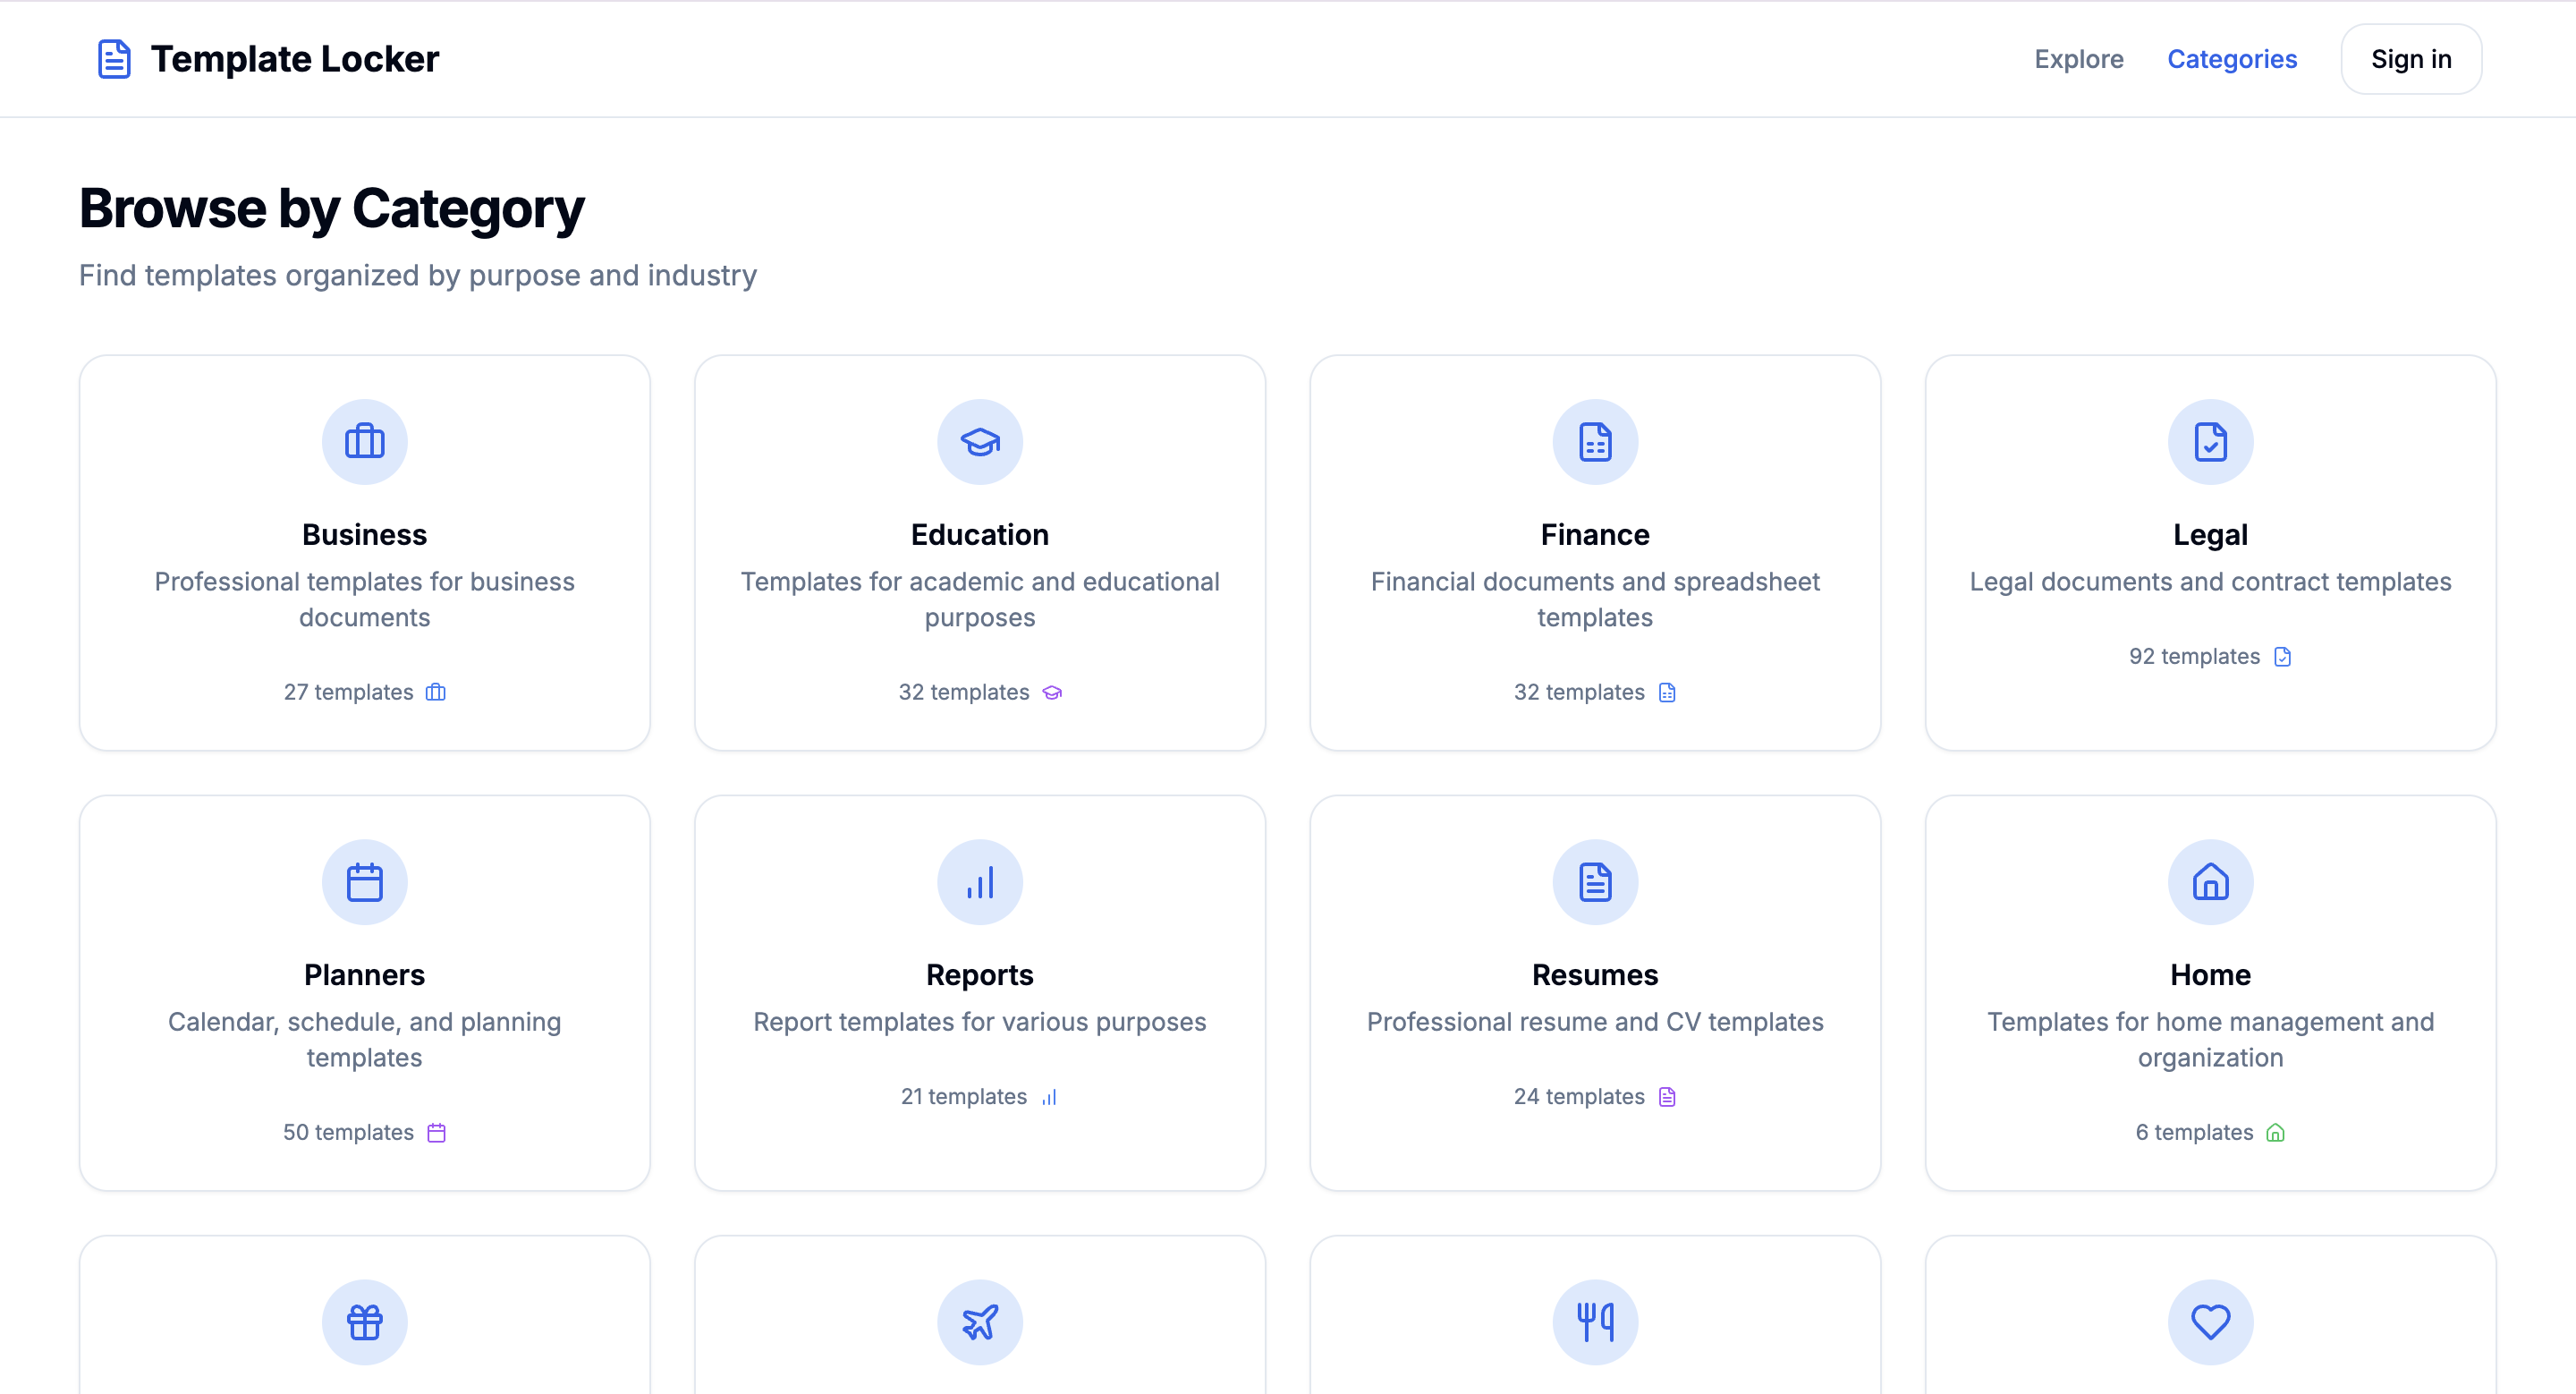The width and height of the screenshot is (2576, 1394).
Task: Click the Sign in button
Action: coord(2411,59)
